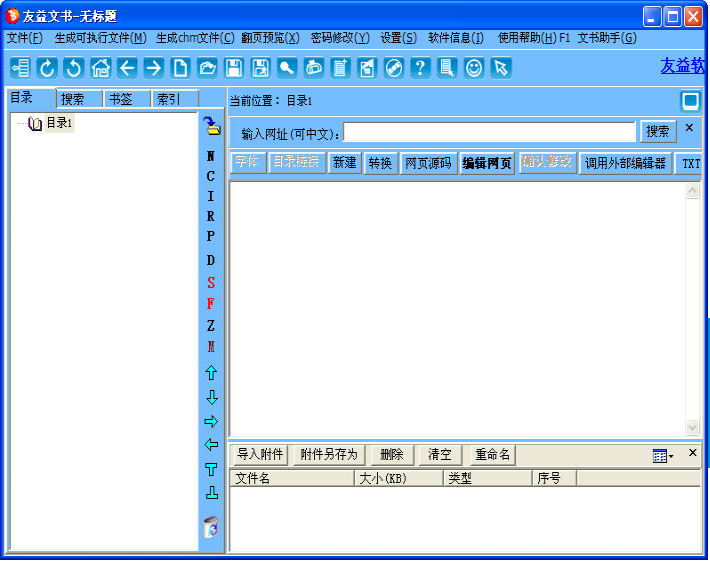Click the Home icon in the toolbar

pos(100,68)
